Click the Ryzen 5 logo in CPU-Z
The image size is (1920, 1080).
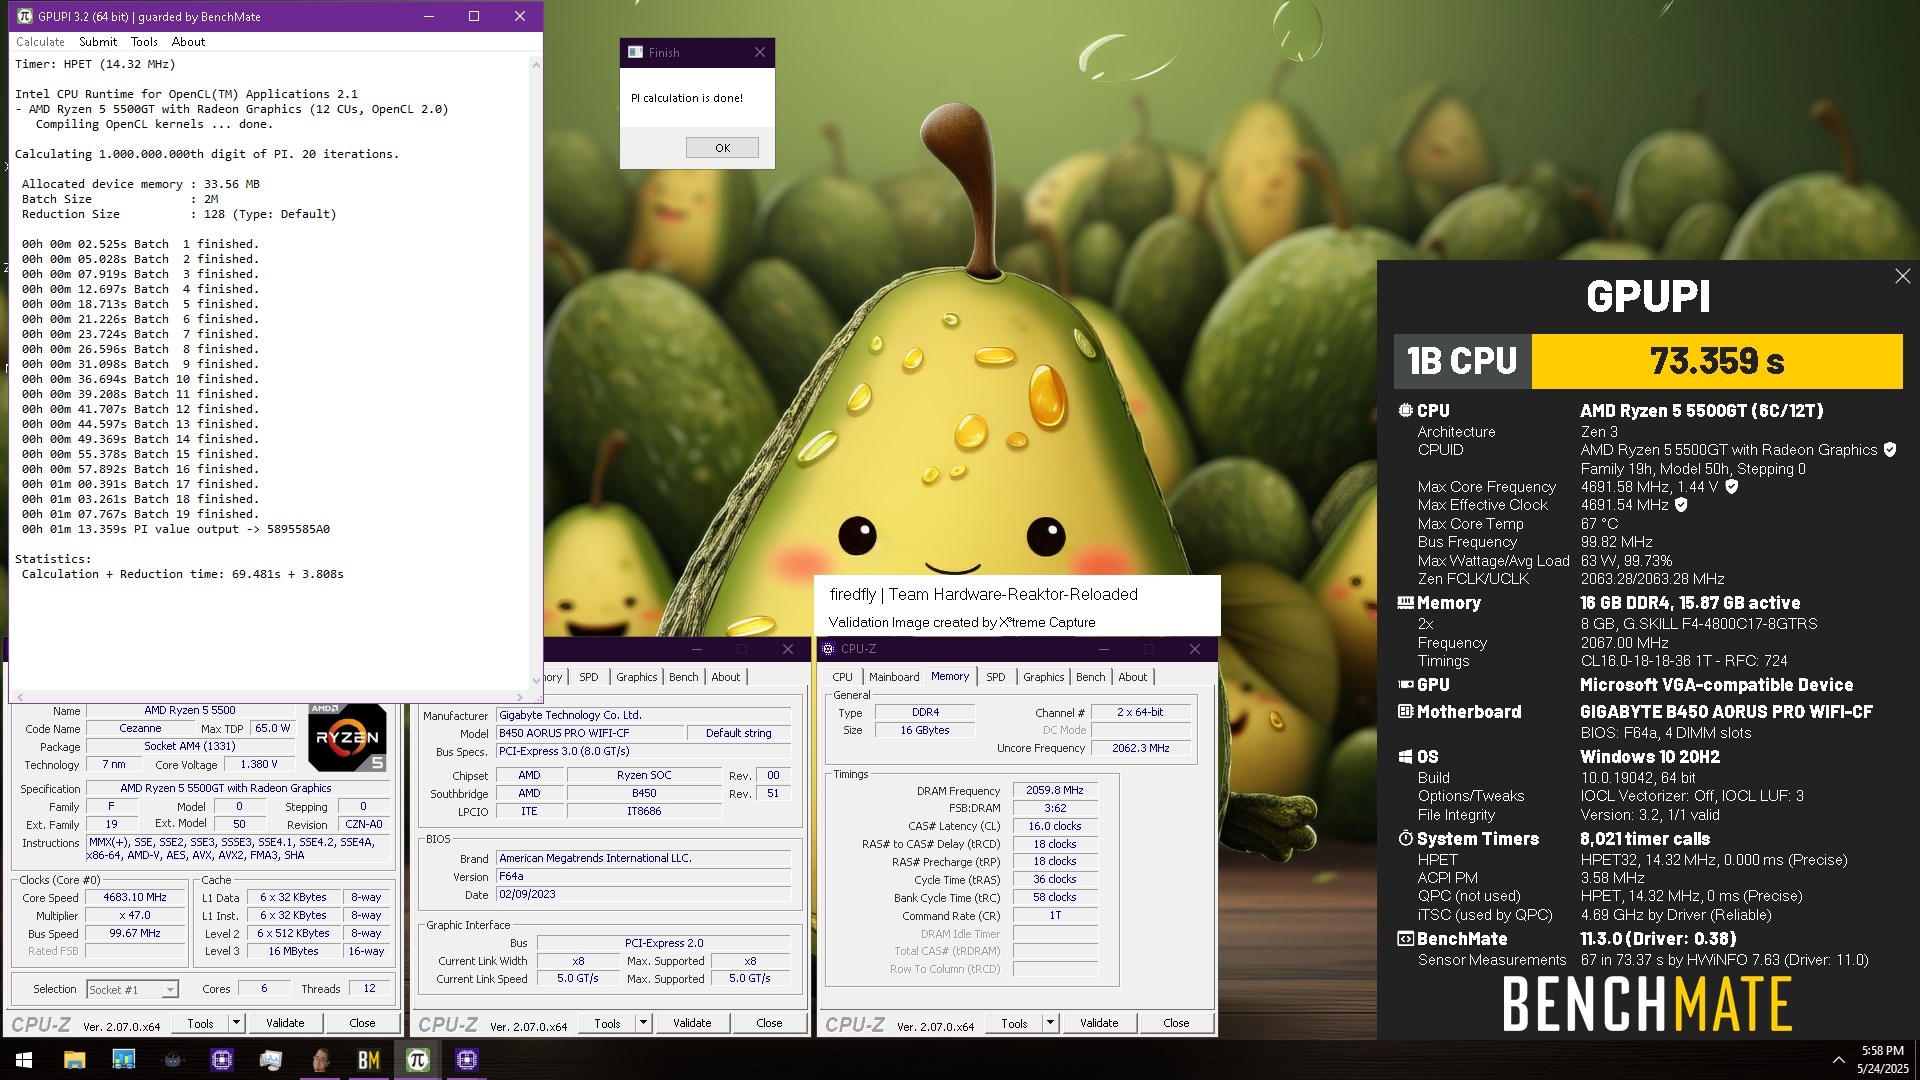click(x=346, y=738)
